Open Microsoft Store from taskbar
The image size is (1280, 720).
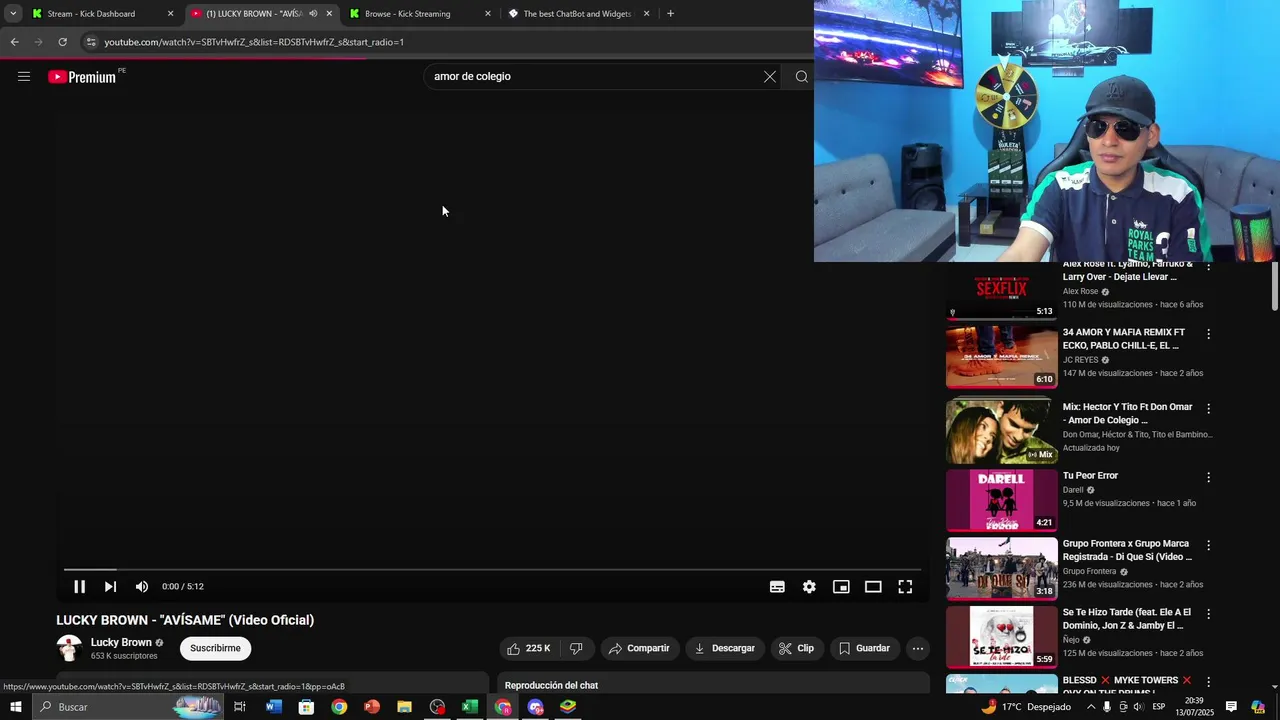306,707
